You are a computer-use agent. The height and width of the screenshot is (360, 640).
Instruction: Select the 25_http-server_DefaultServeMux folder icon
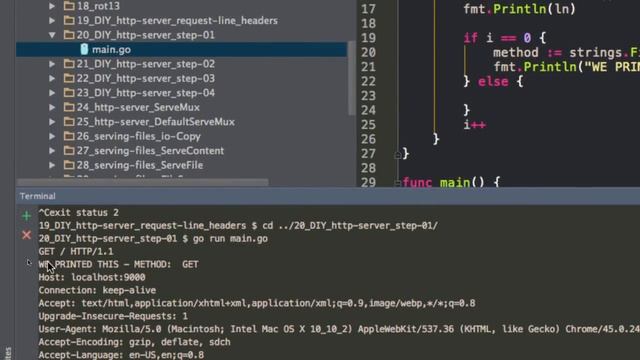tap(69, 122)
